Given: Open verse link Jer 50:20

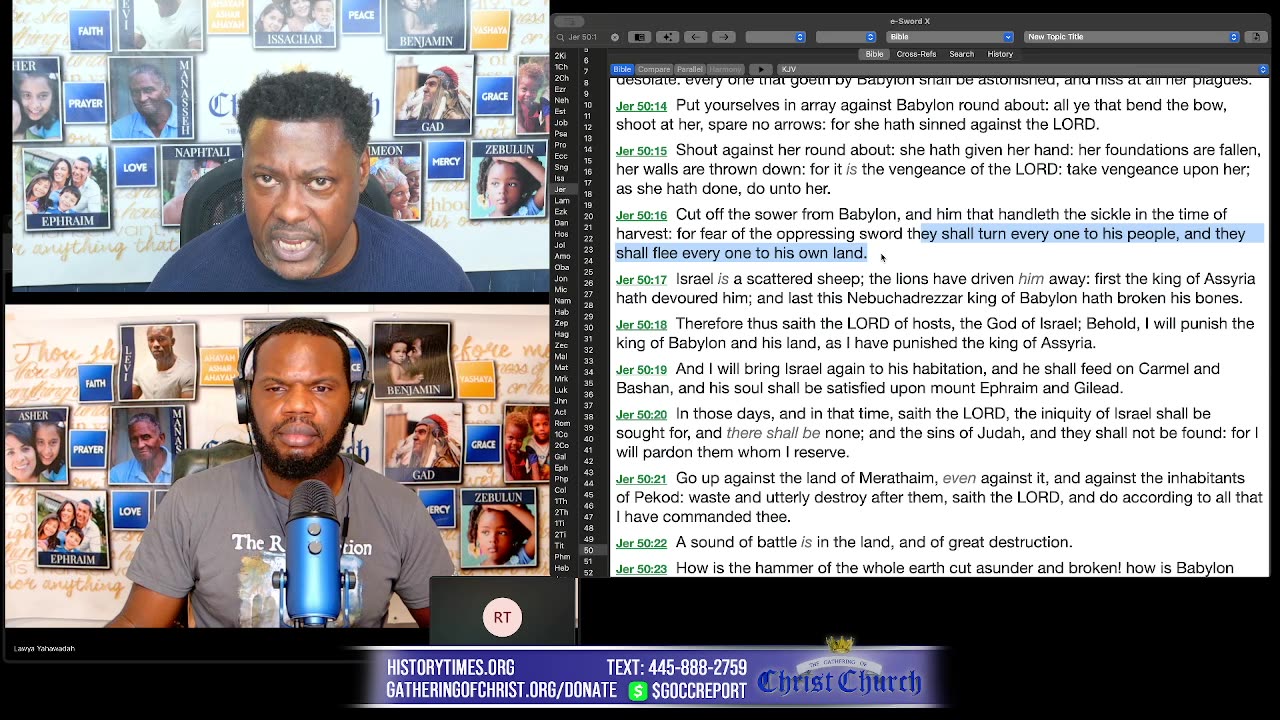Looking at the screenshot, I should point(641,415).
